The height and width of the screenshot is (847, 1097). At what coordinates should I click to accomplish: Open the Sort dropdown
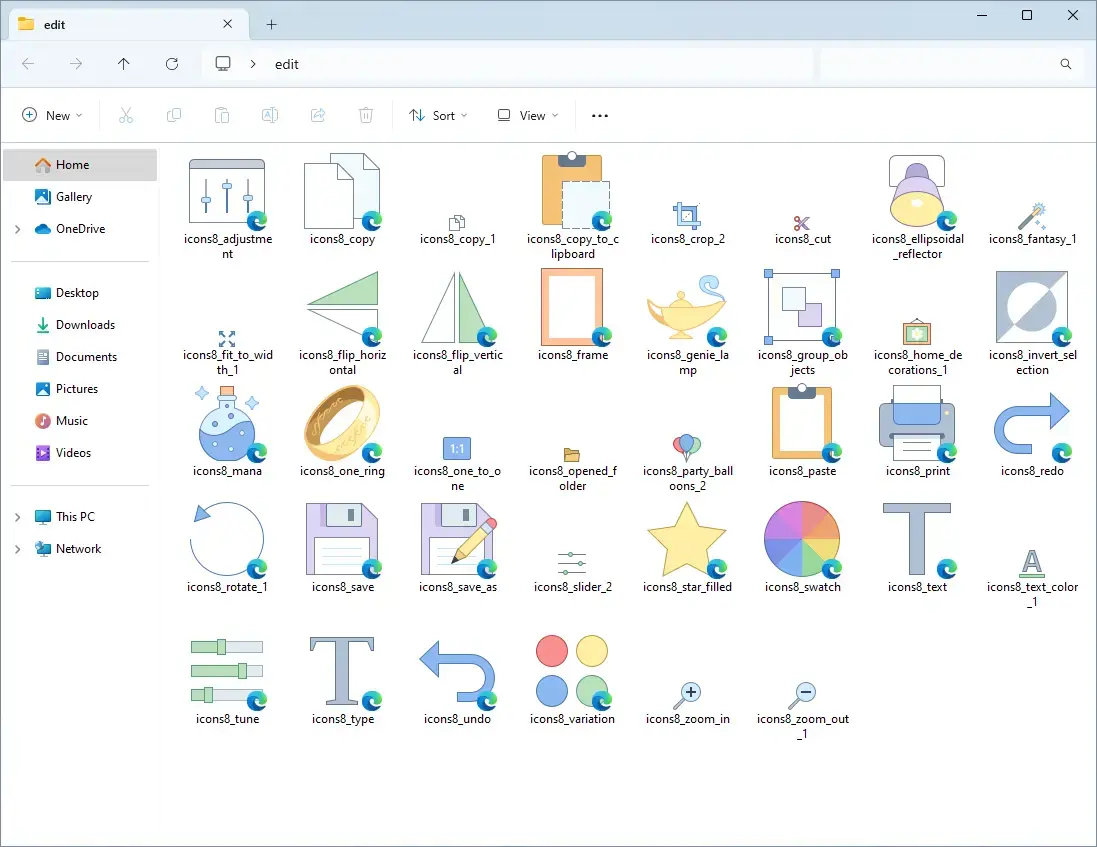click(438, 115)
